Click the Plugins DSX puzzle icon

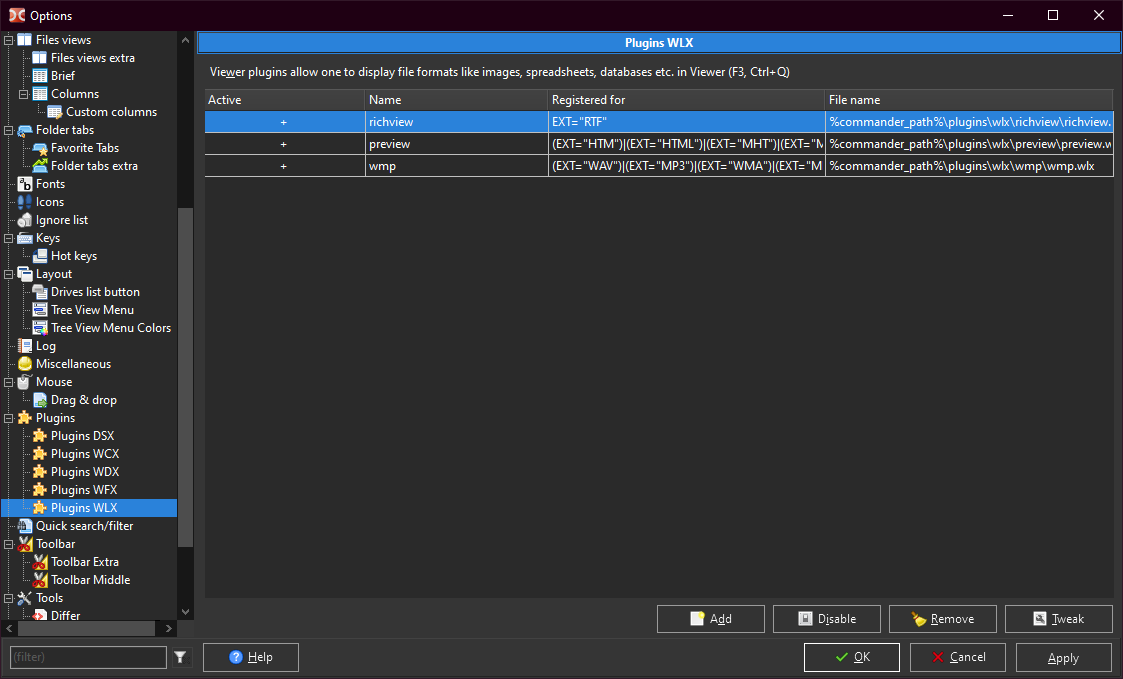point(40,436)
